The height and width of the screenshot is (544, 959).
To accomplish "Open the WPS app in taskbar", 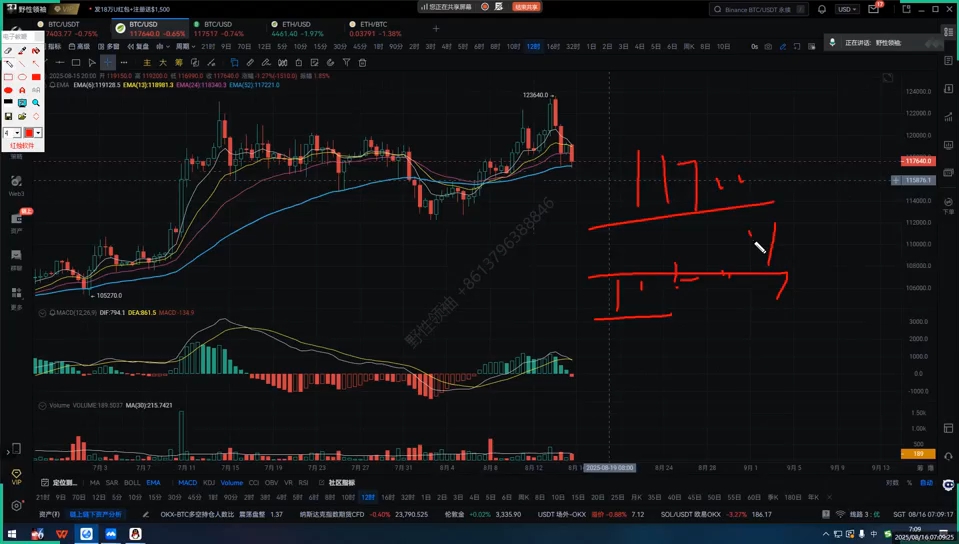I will 62,534.
